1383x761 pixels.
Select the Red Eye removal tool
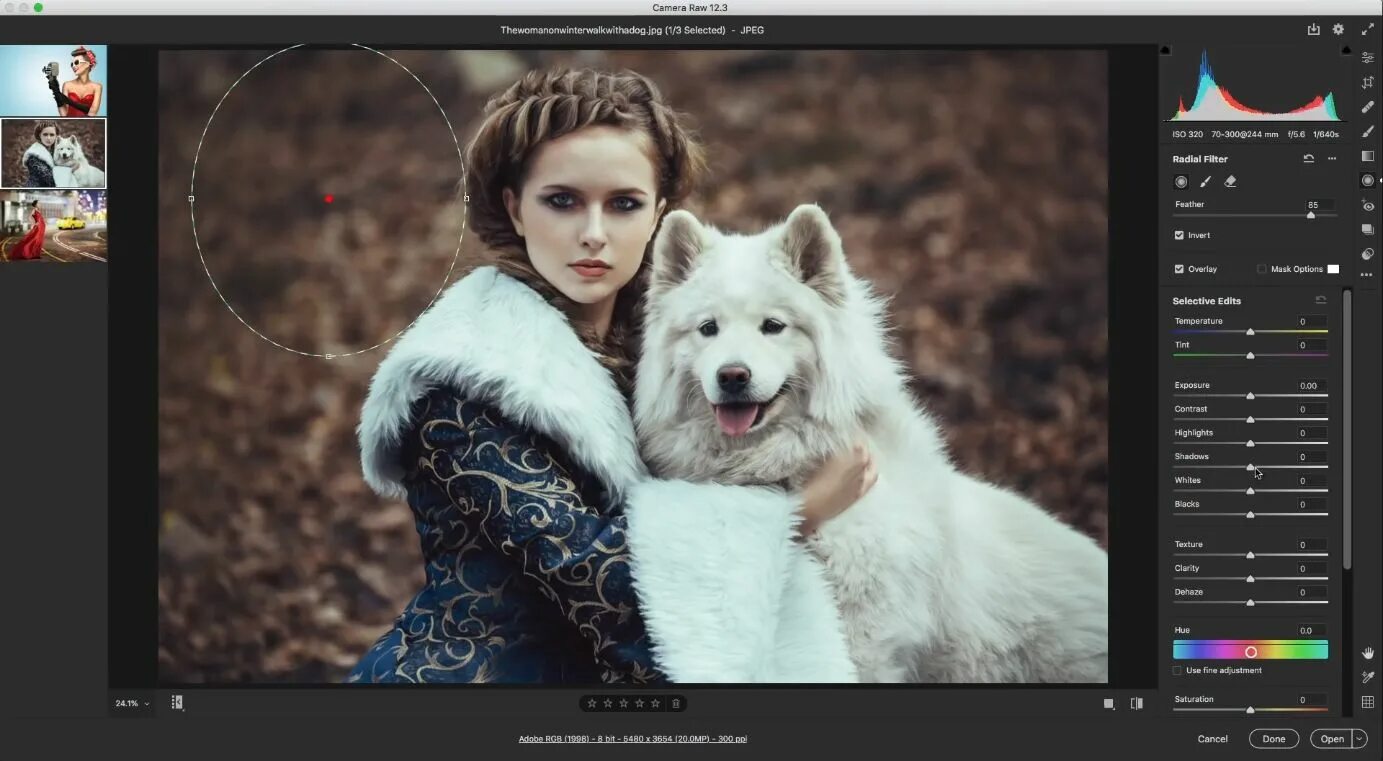(x=1368, y=205)
